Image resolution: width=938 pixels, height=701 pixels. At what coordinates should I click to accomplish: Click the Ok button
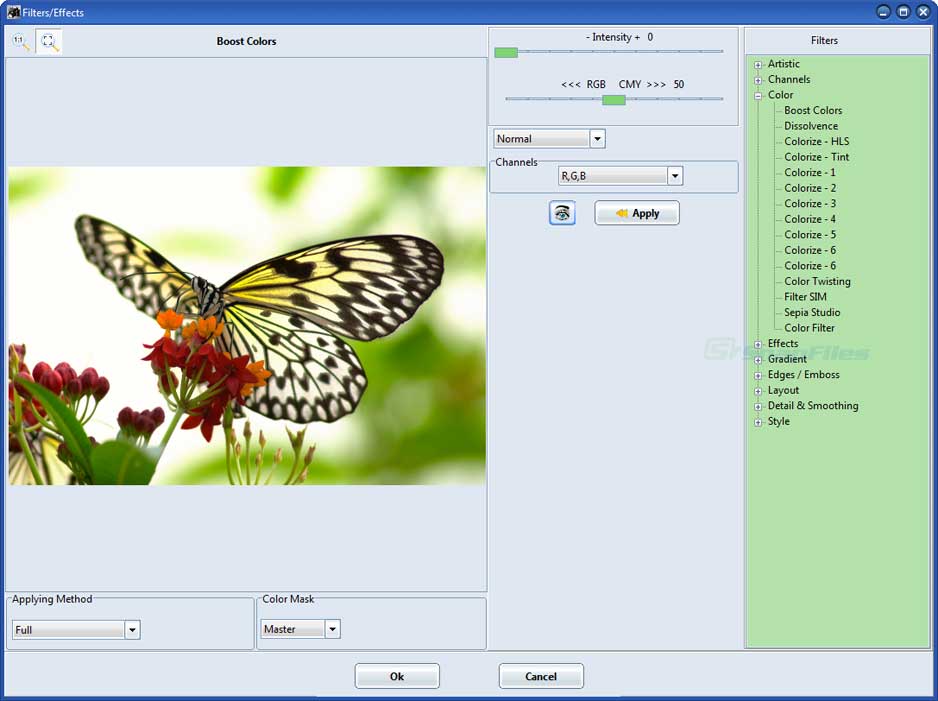396,675
